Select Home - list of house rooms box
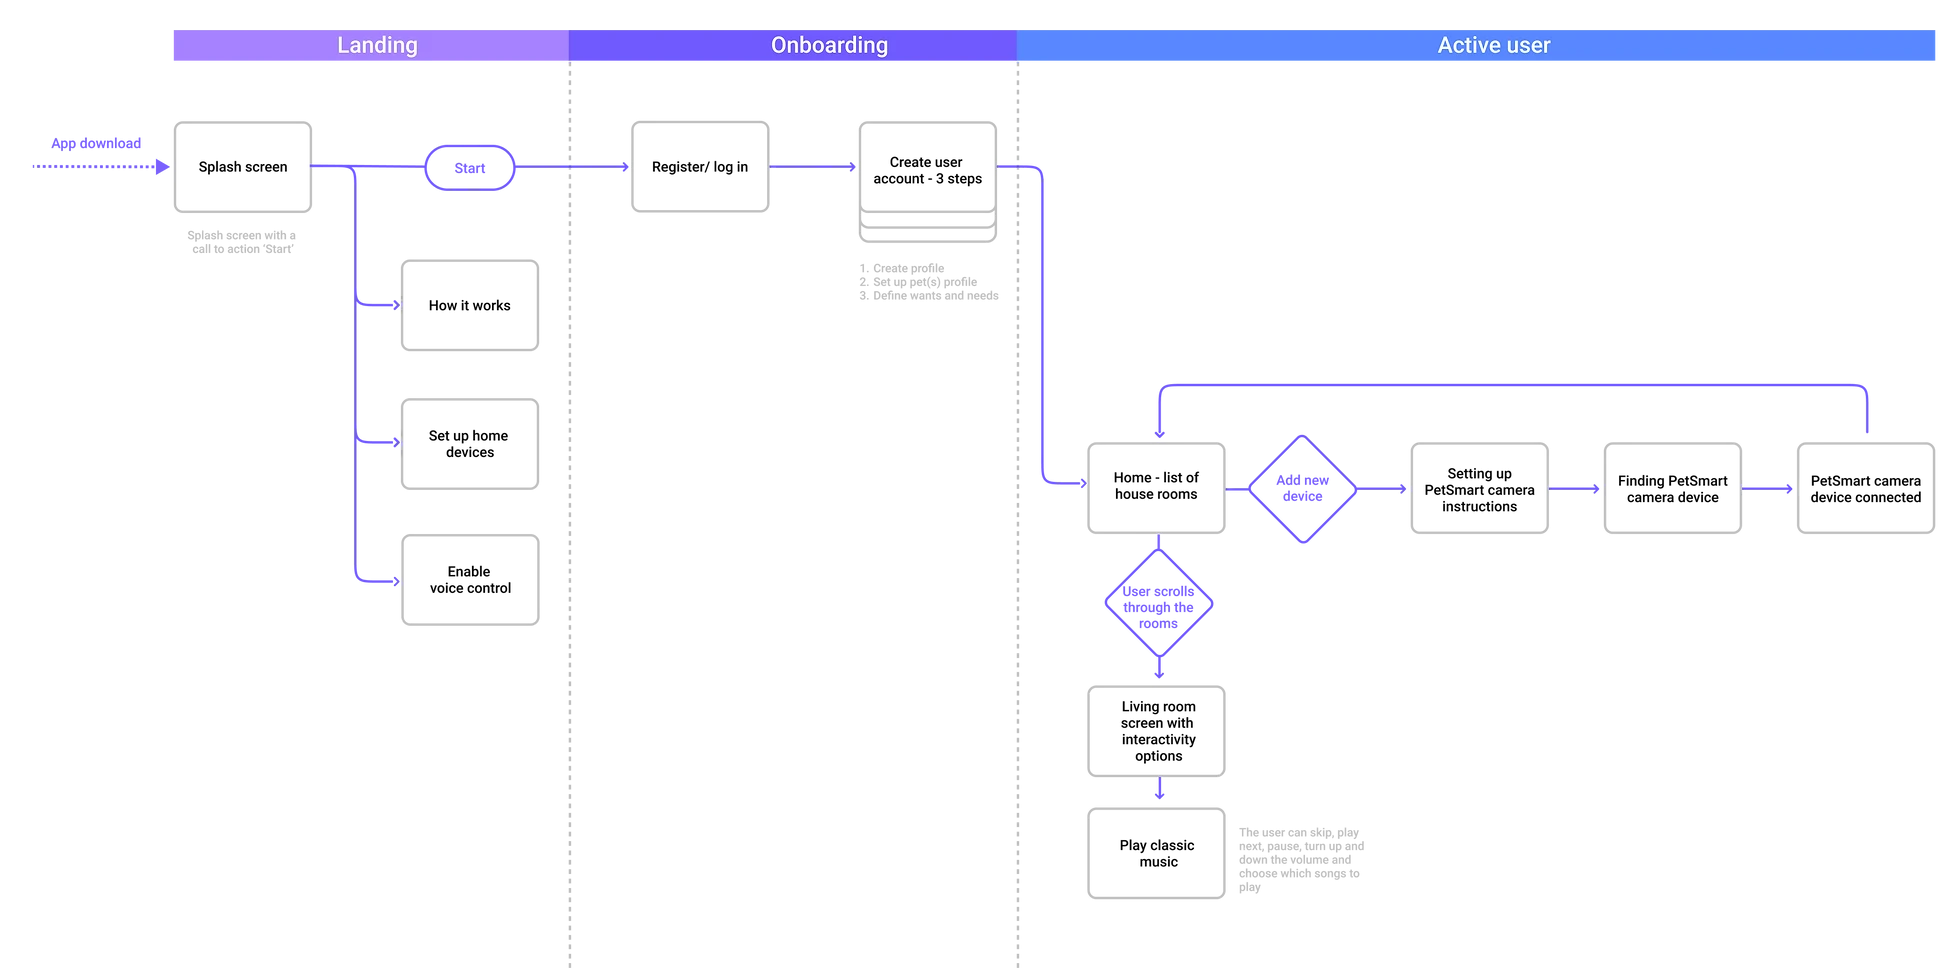This screenshot has width=1956, height=968. point(1156,488)
